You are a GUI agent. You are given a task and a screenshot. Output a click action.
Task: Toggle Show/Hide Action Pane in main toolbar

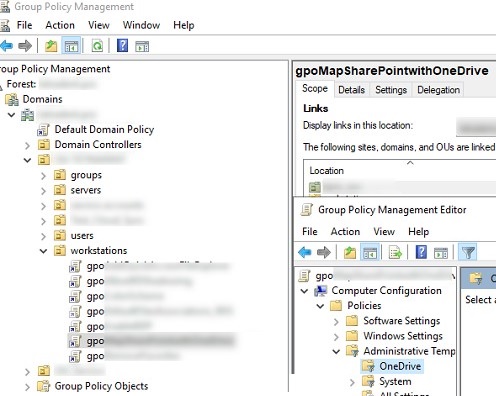tap(142, 46)
